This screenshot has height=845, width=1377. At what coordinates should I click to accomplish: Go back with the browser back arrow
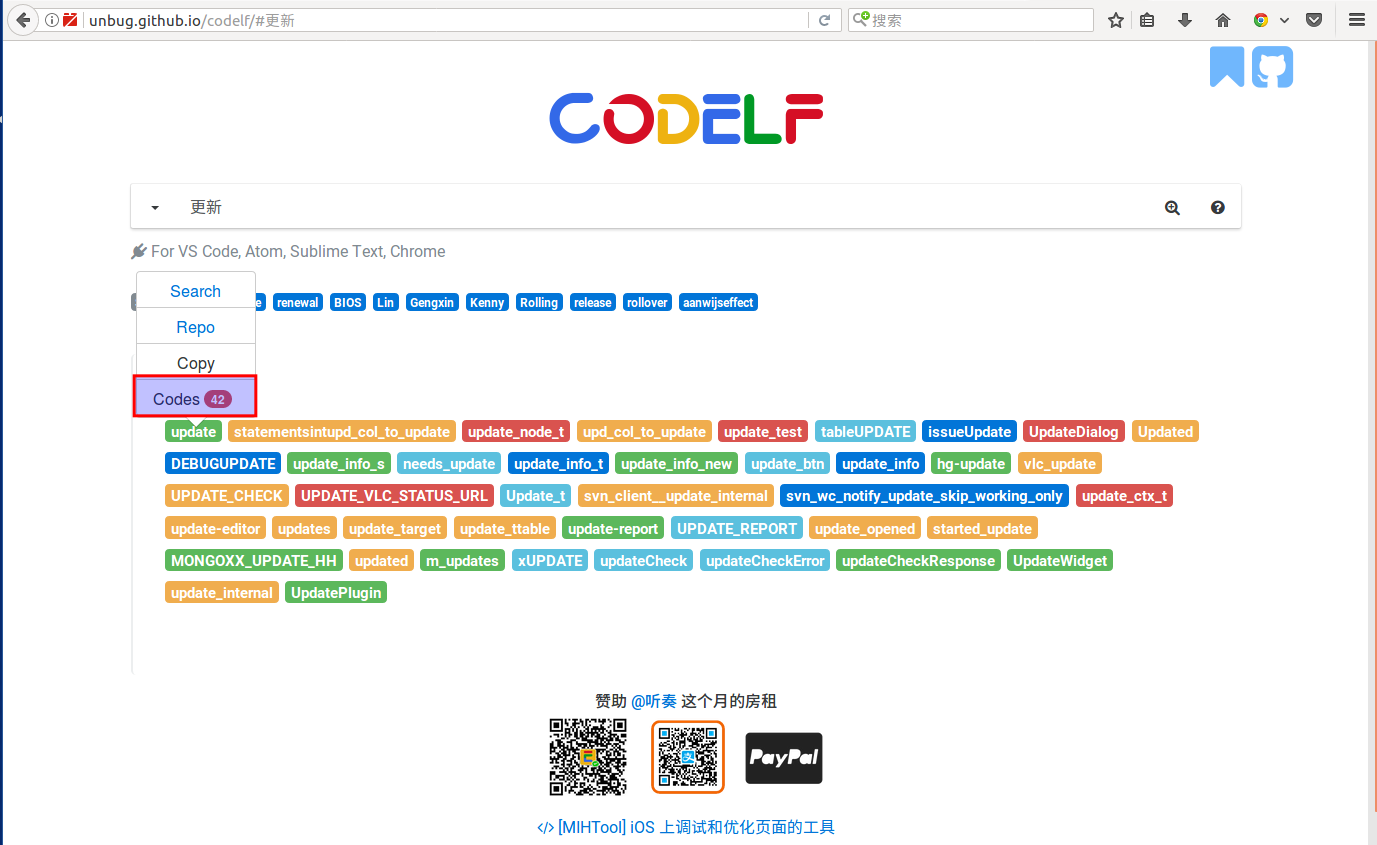tap(23, 20)
